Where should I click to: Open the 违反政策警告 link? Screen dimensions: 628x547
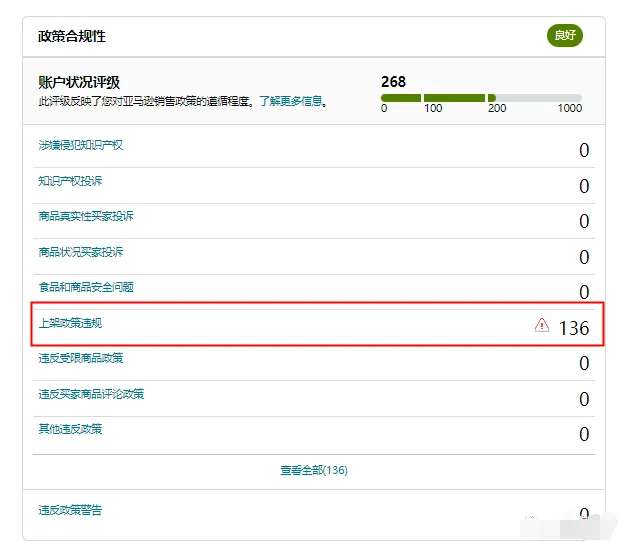70,510
